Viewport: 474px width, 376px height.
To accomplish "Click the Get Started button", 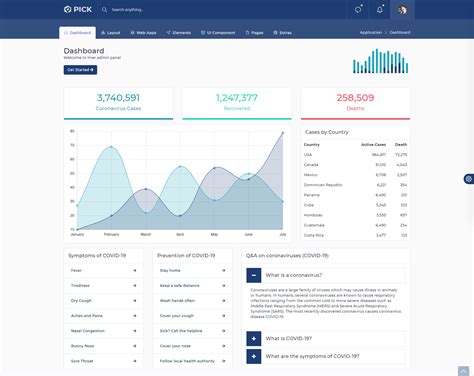I will pos(80,70).
